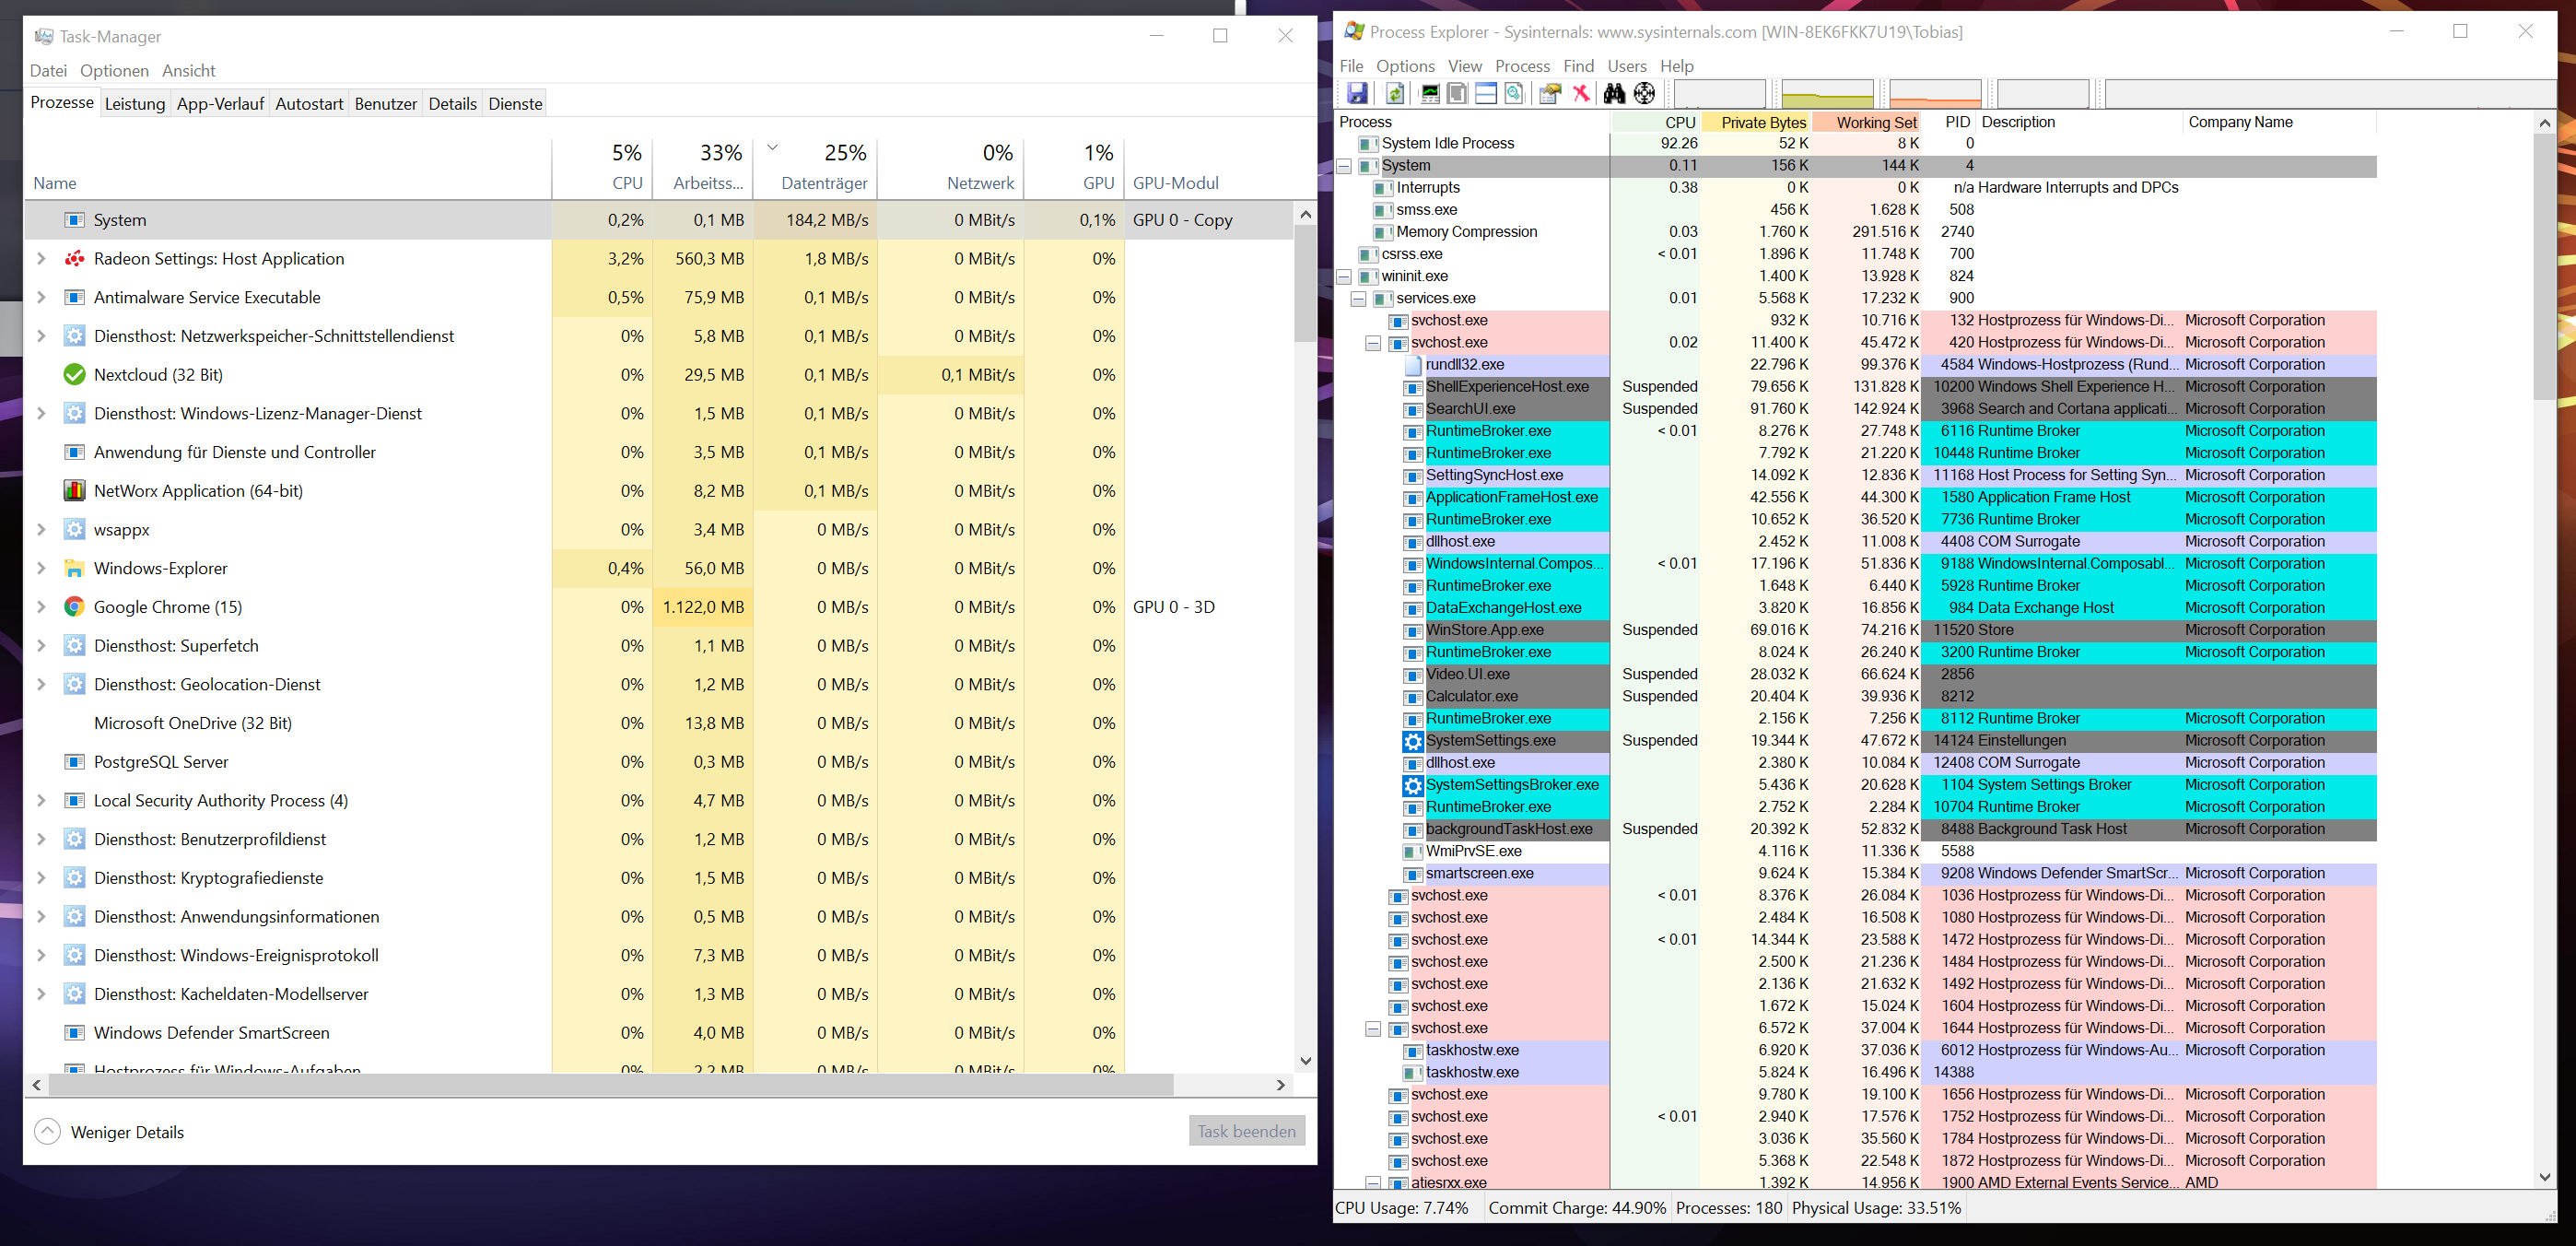The image size is (2576, 1246).
Task: Click the NetWorx Application bar chart icon
Action: pyautogui.click(x=74, y=491)
